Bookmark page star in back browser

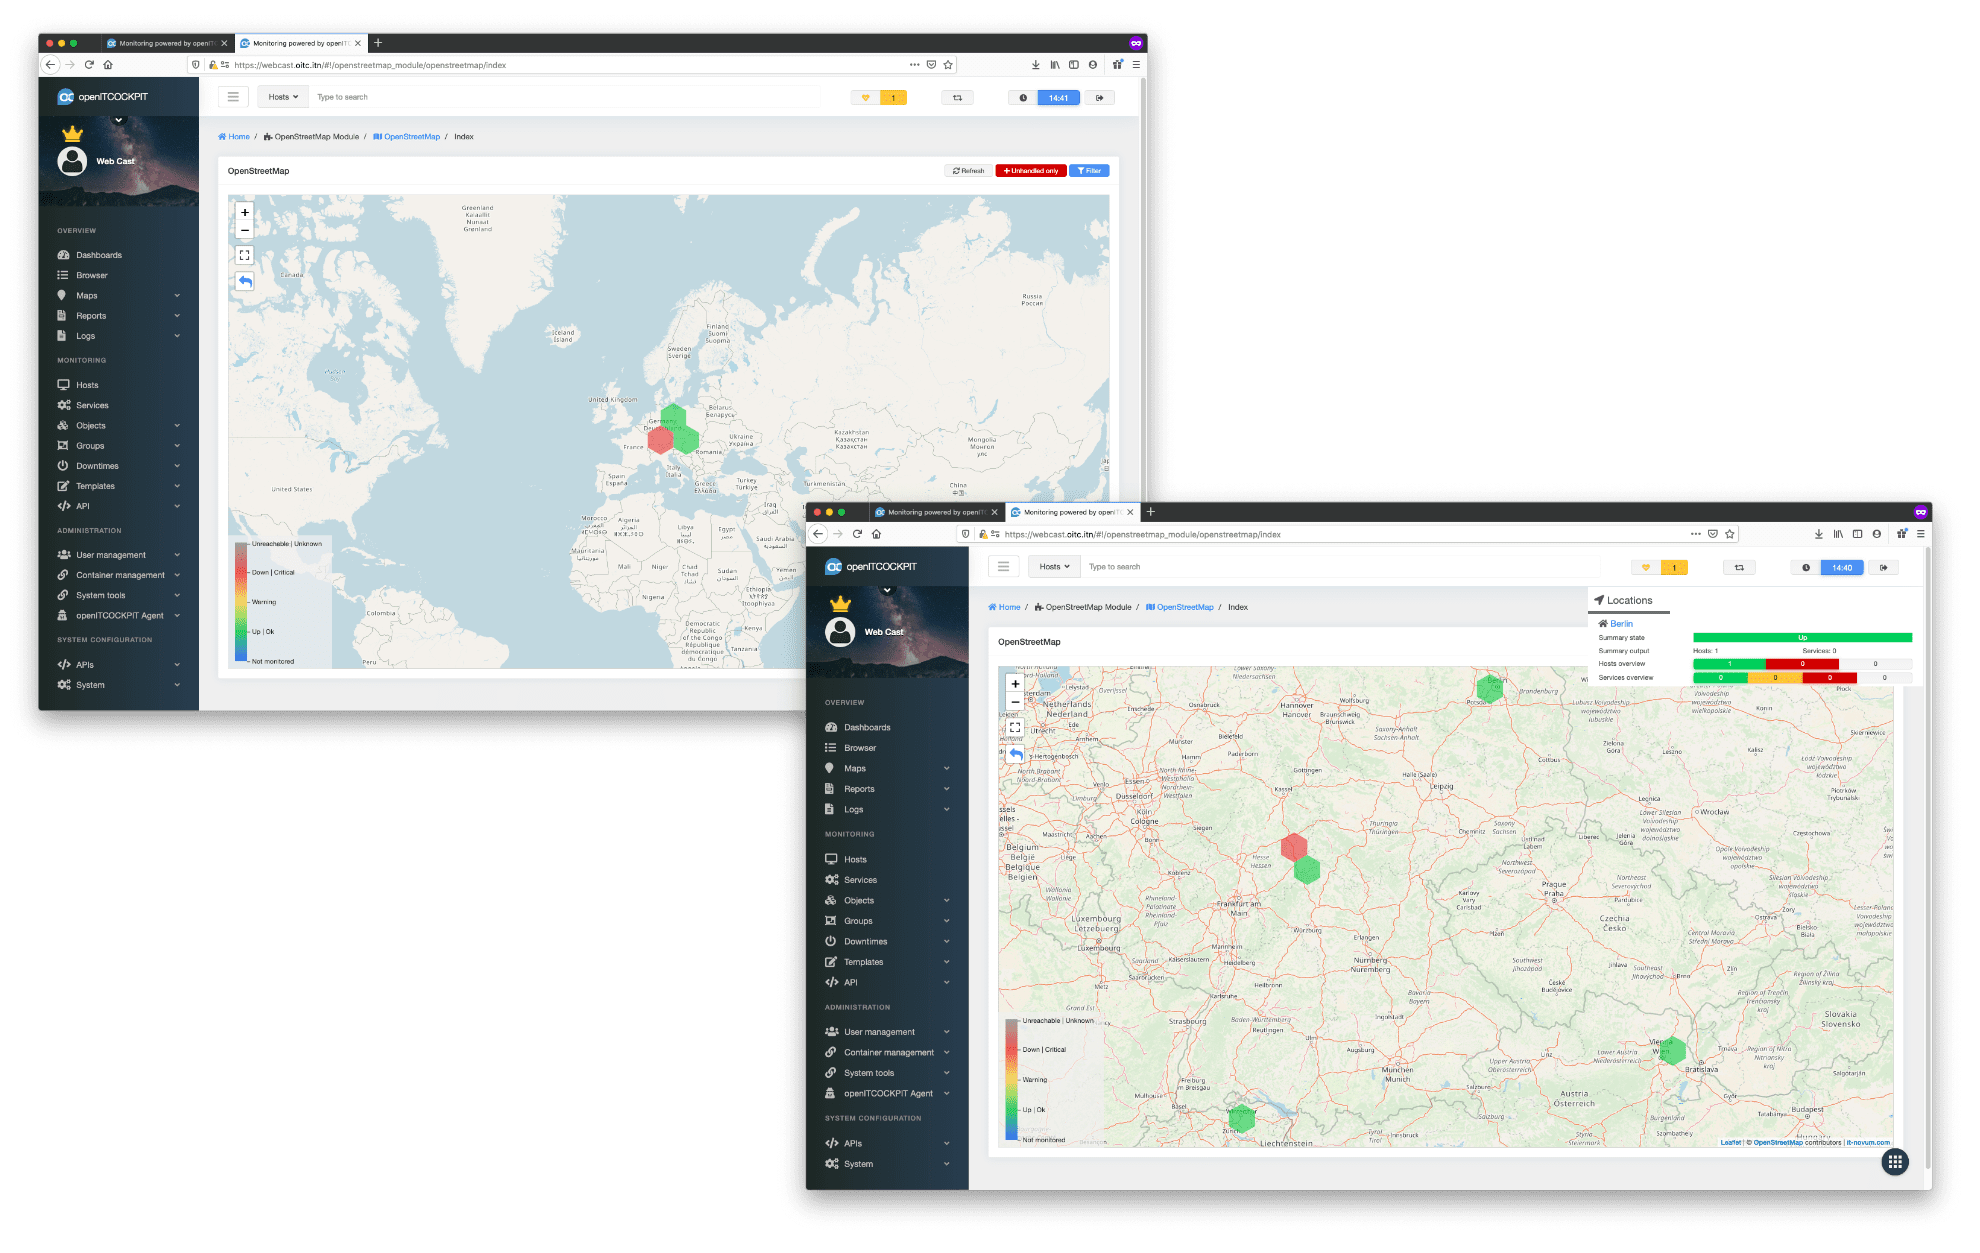click(x=948, y=65)
